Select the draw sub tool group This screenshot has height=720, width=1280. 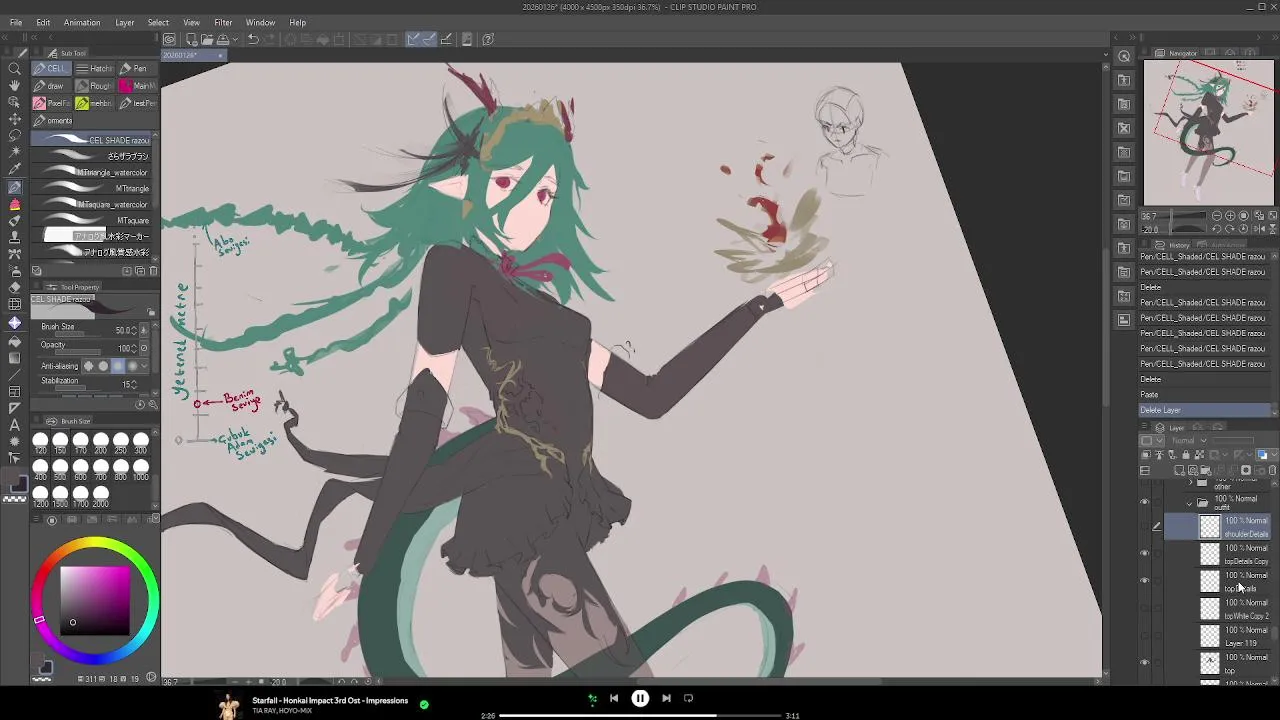pos(51,85)
